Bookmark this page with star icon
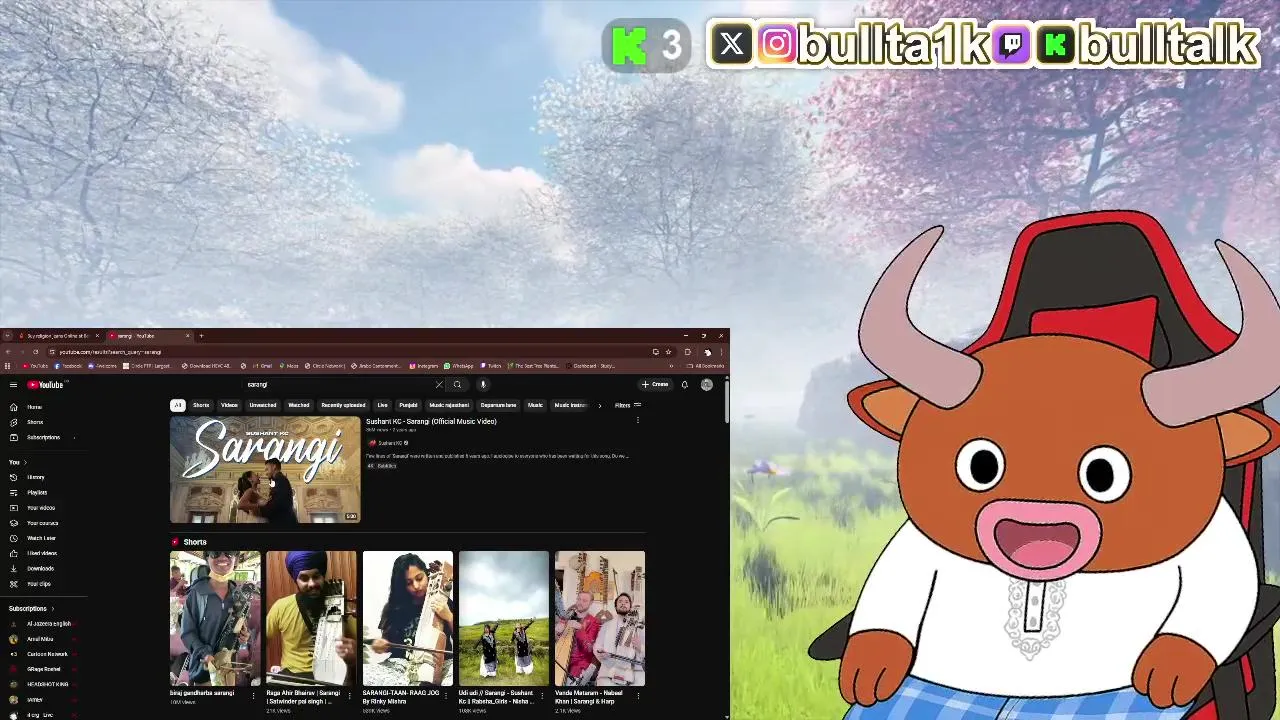The width and height of the screenshot is (1280, 720). point(668,352)
